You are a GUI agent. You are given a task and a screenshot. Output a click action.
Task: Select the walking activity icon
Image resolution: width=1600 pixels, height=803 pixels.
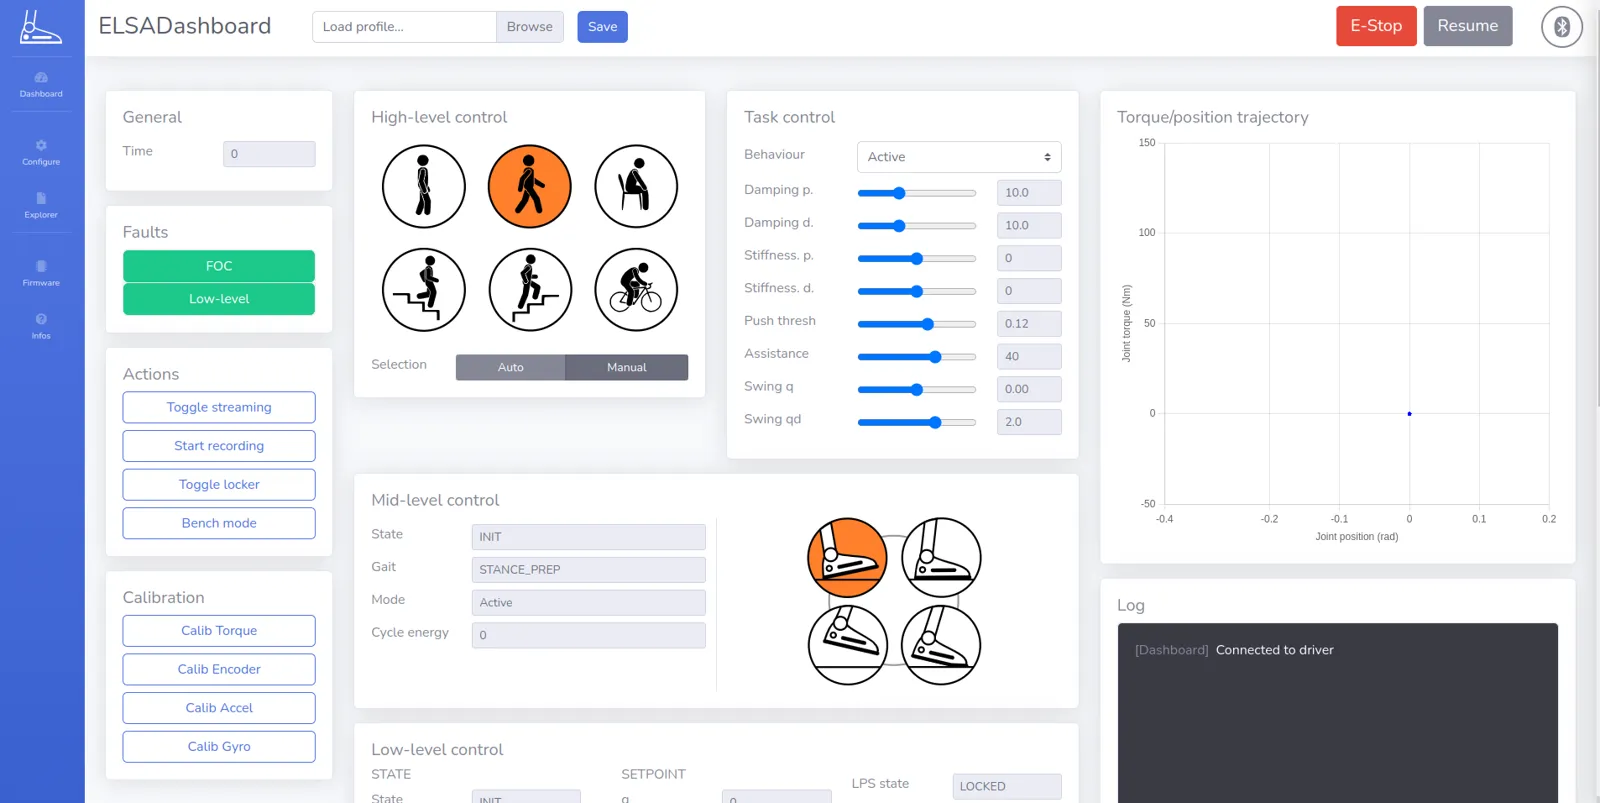click(x=530, y=187)
